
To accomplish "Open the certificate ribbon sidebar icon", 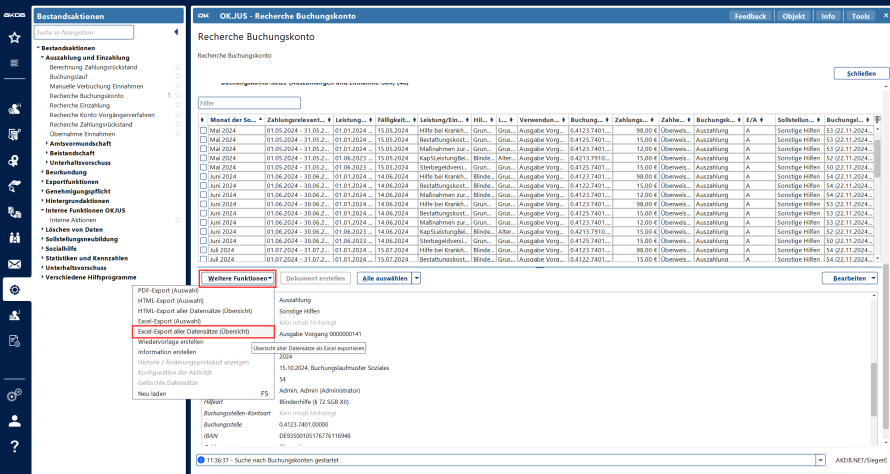I will click(15, 161).
